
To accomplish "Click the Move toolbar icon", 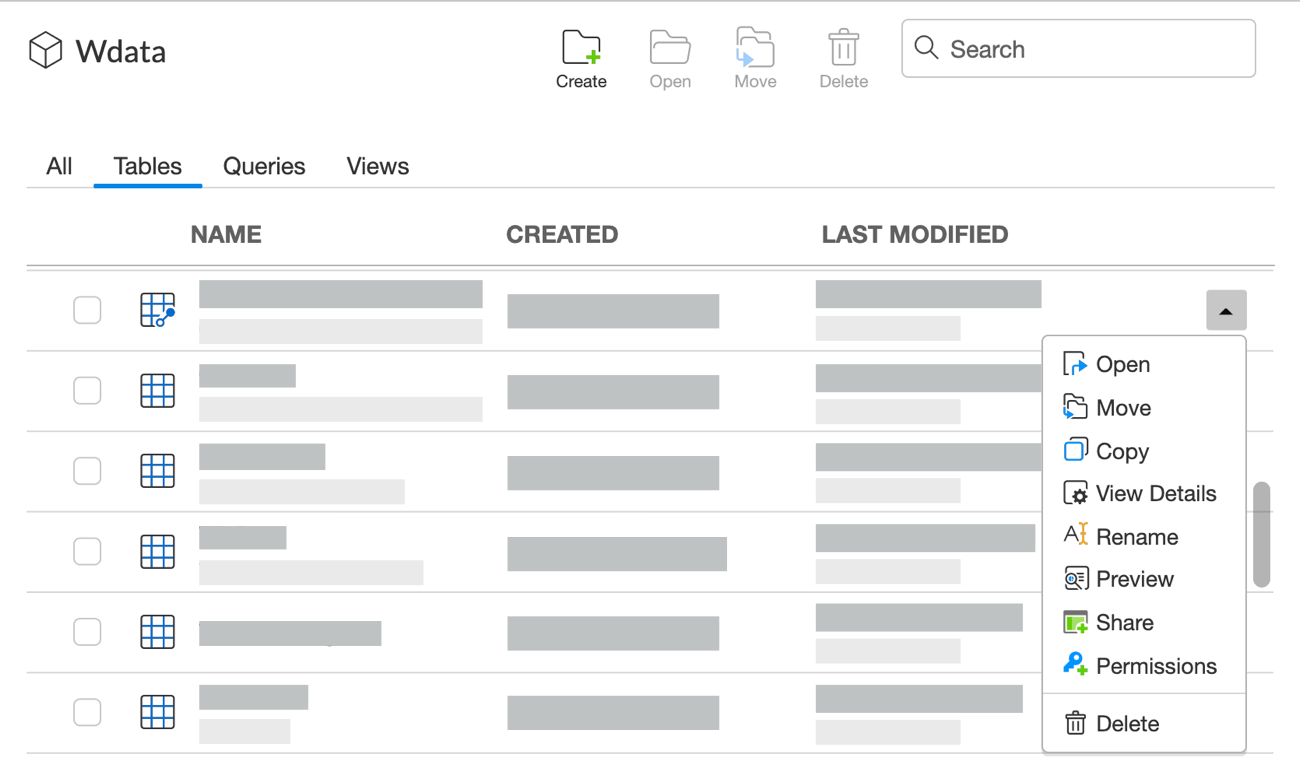I will click(755, 48).
